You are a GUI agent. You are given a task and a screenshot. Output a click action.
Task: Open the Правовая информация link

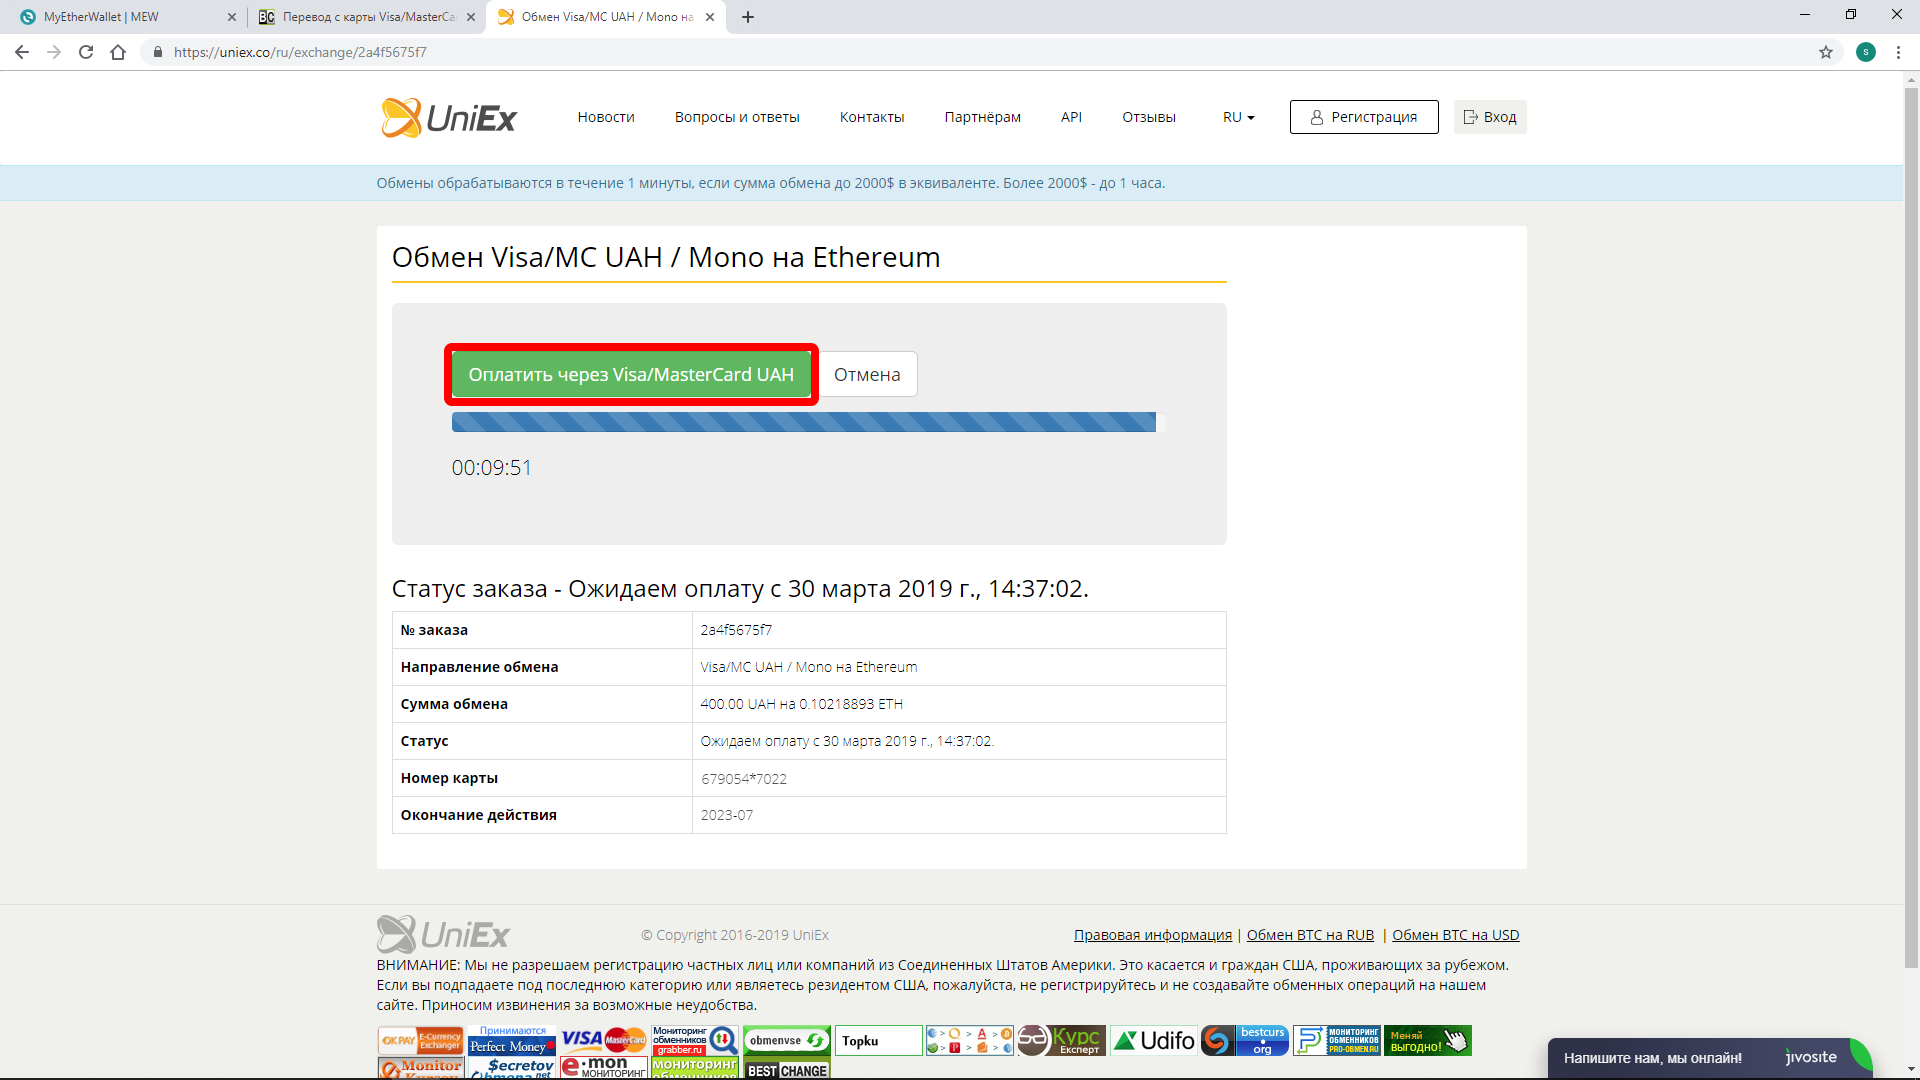pyautogui.click(x=1153, y=935)
